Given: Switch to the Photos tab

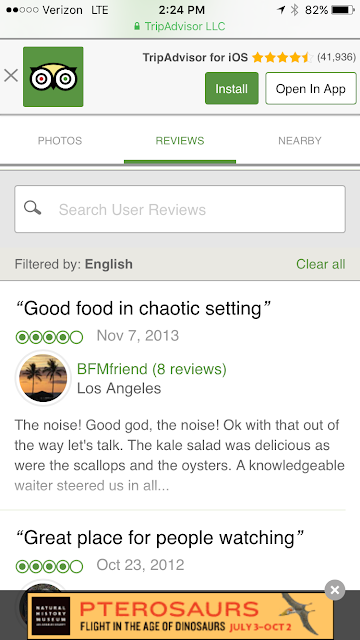Looking at the screenshot, I should [x=60, y=141].
